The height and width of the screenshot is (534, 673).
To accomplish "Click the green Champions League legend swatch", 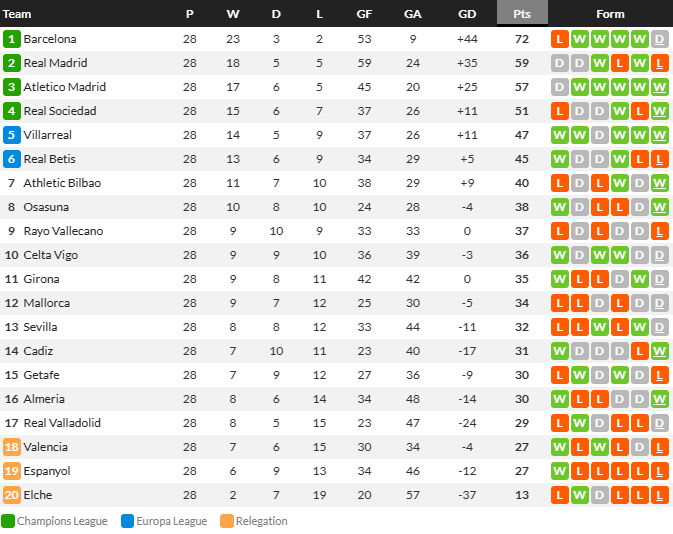I will coord(8,521).
